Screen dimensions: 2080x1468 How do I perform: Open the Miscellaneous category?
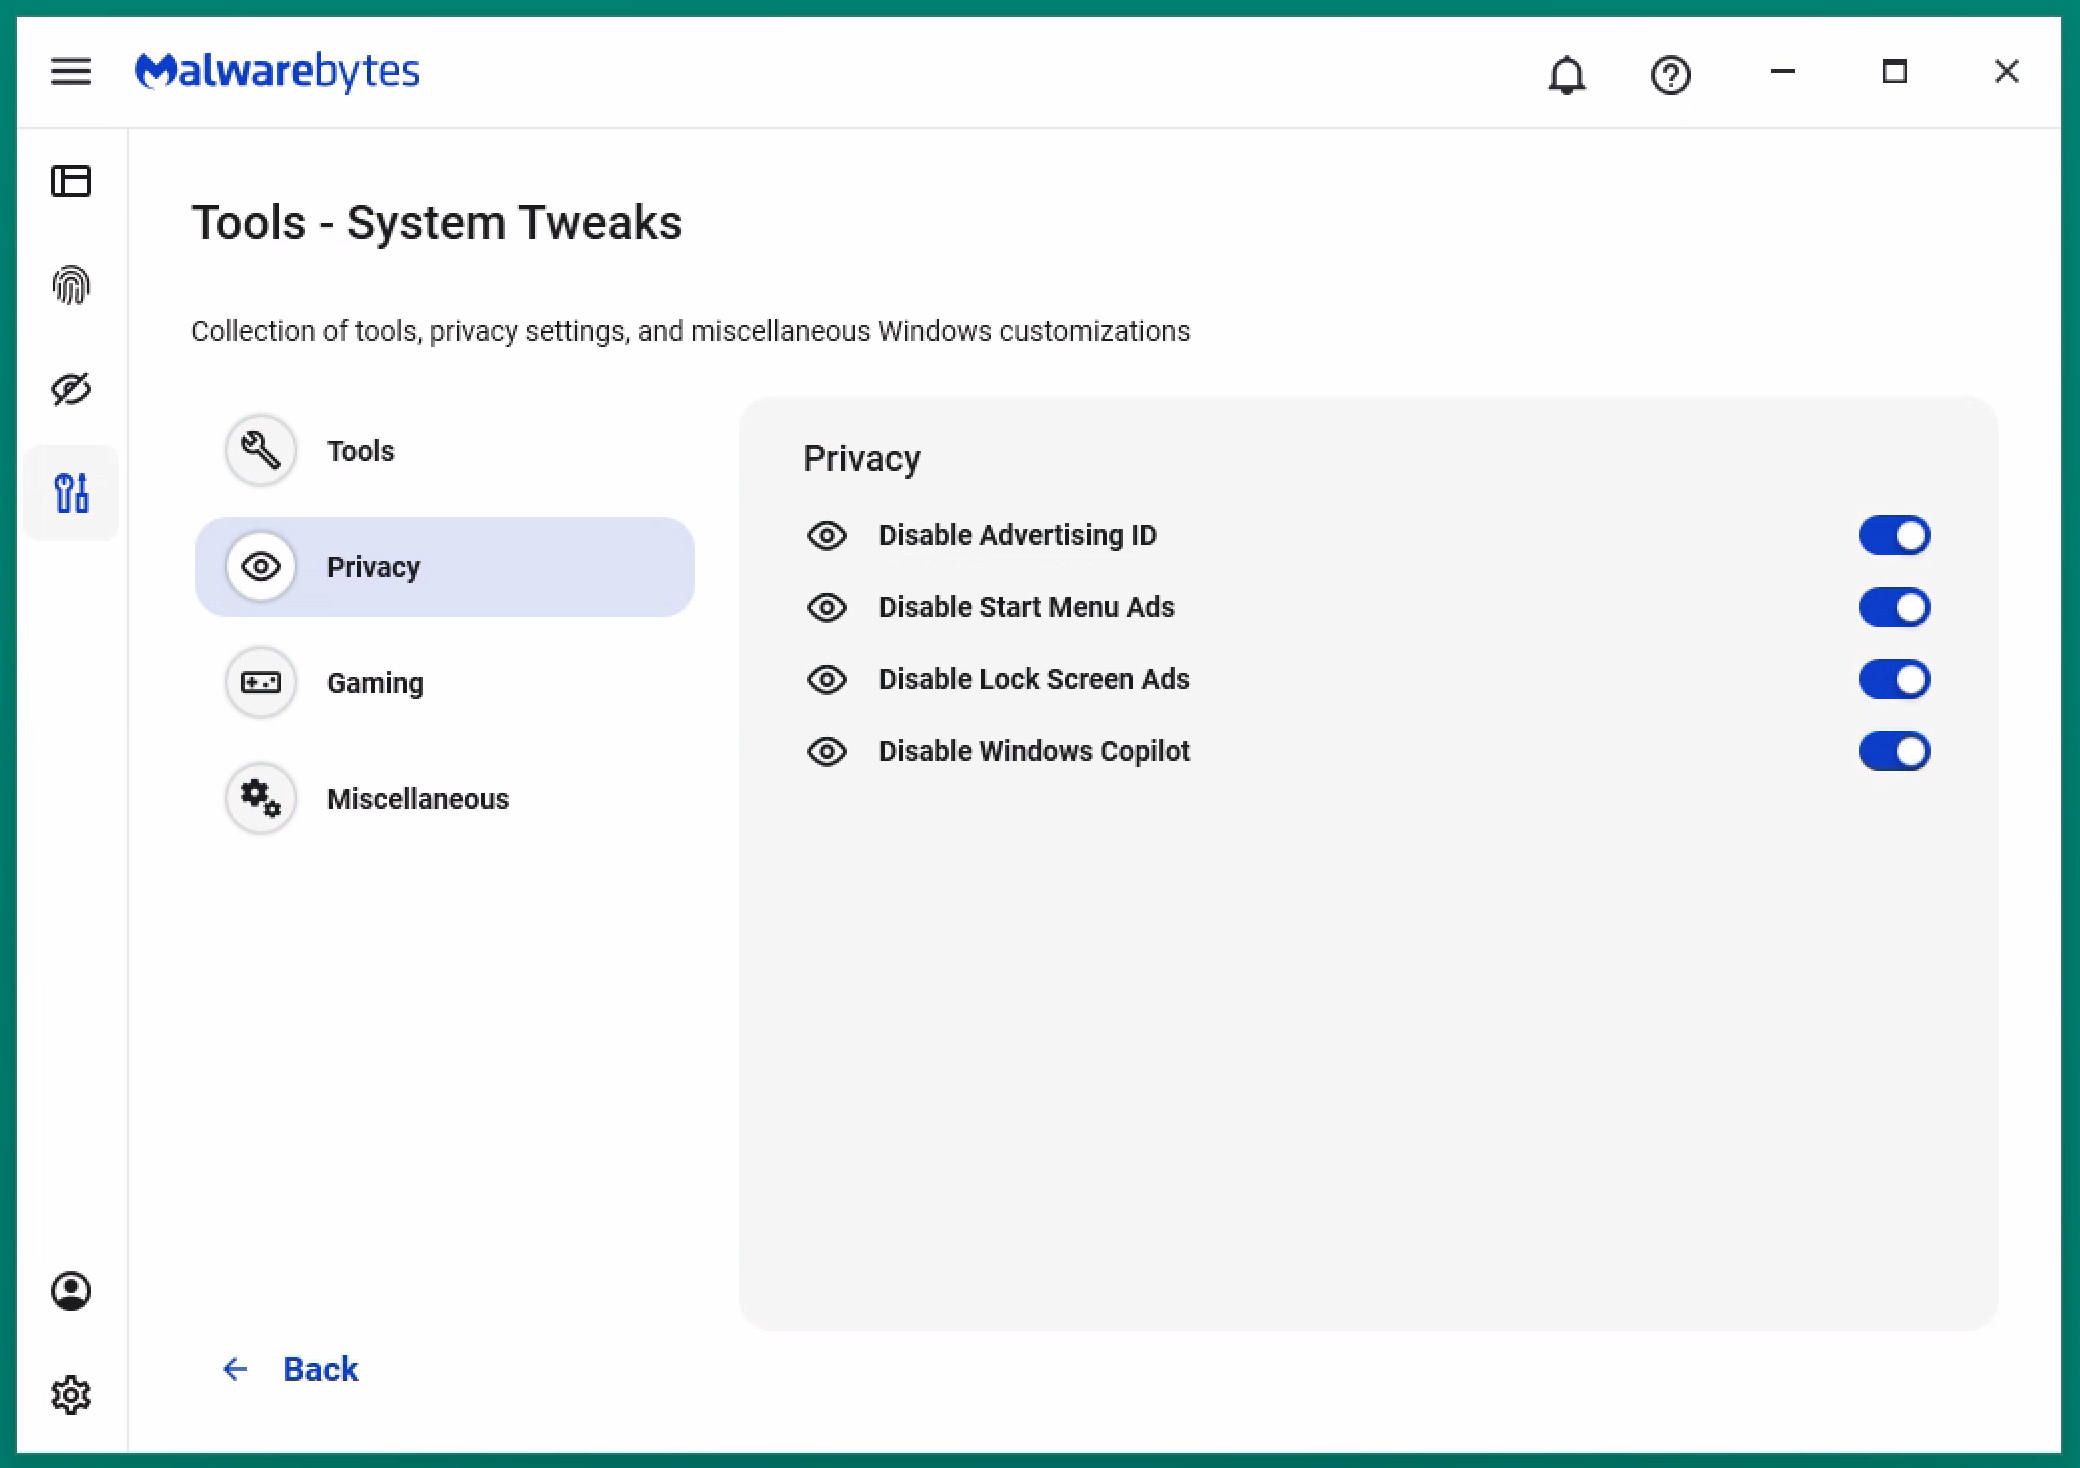[x=417, y=799]
